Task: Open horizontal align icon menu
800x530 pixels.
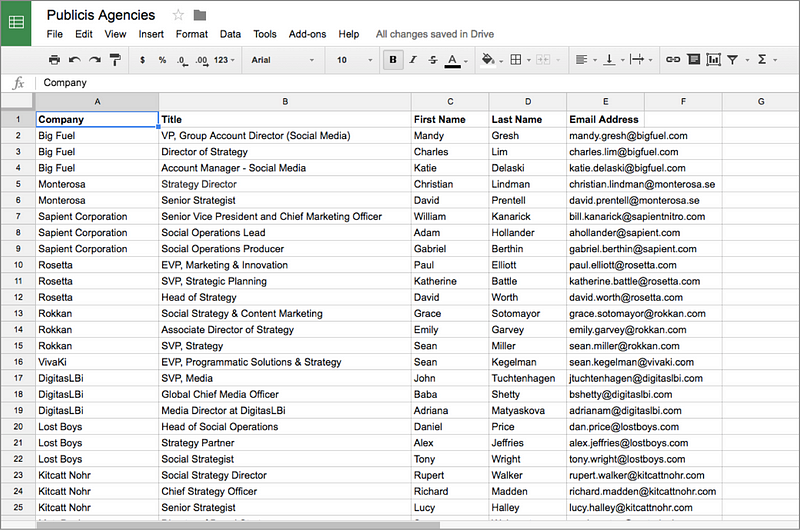Action: coord(581,60)
